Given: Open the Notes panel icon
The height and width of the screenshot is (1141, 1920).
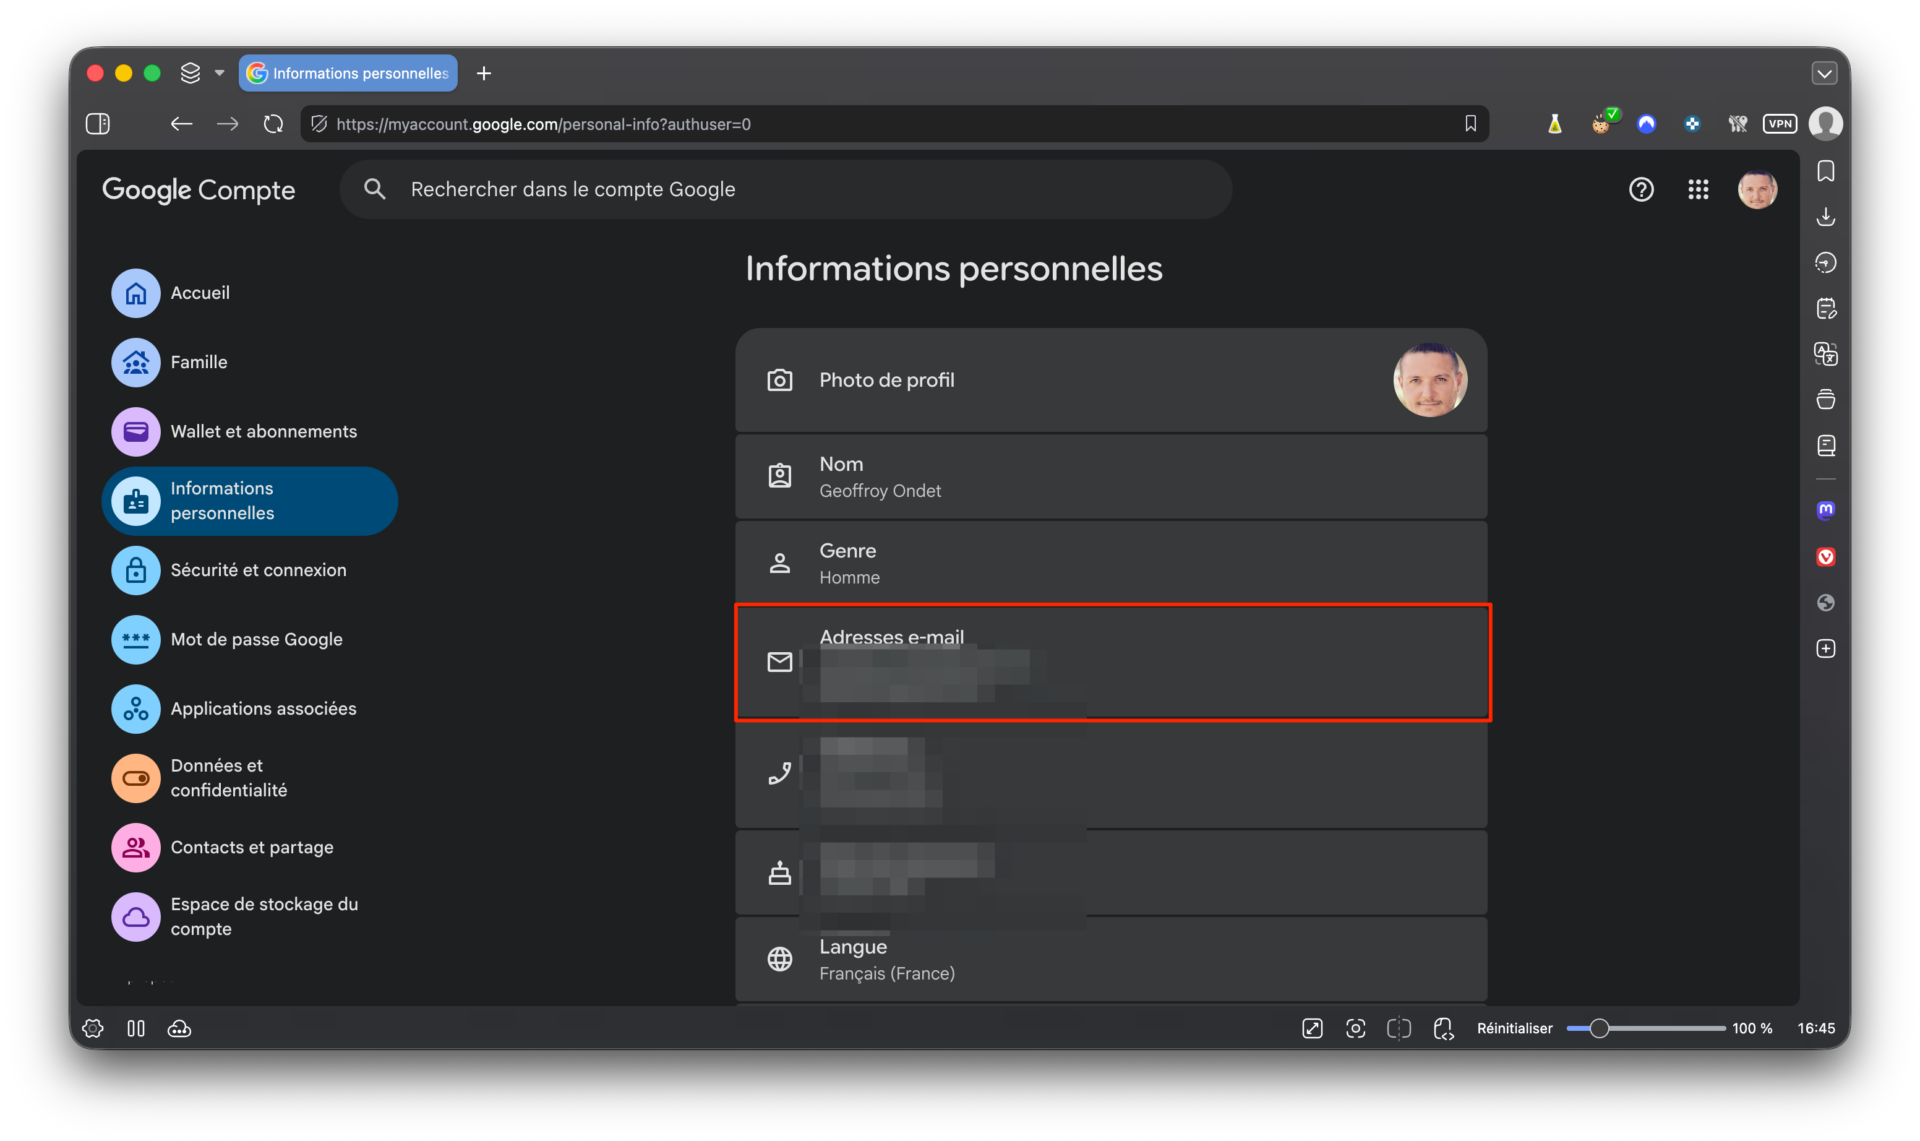Looking at the screenshot, I should coord(1826,309).
